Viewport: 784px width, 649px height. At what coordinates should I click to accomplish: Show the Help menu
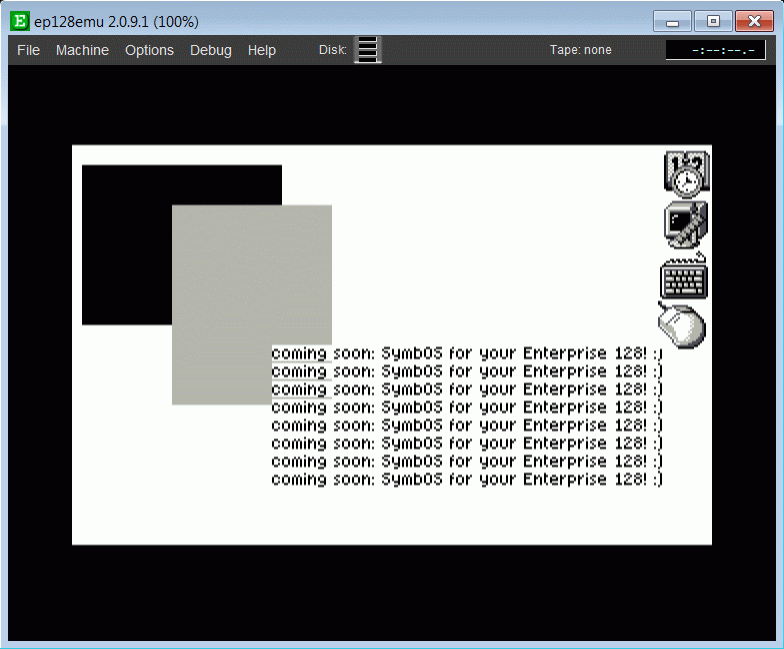point(262,50)
